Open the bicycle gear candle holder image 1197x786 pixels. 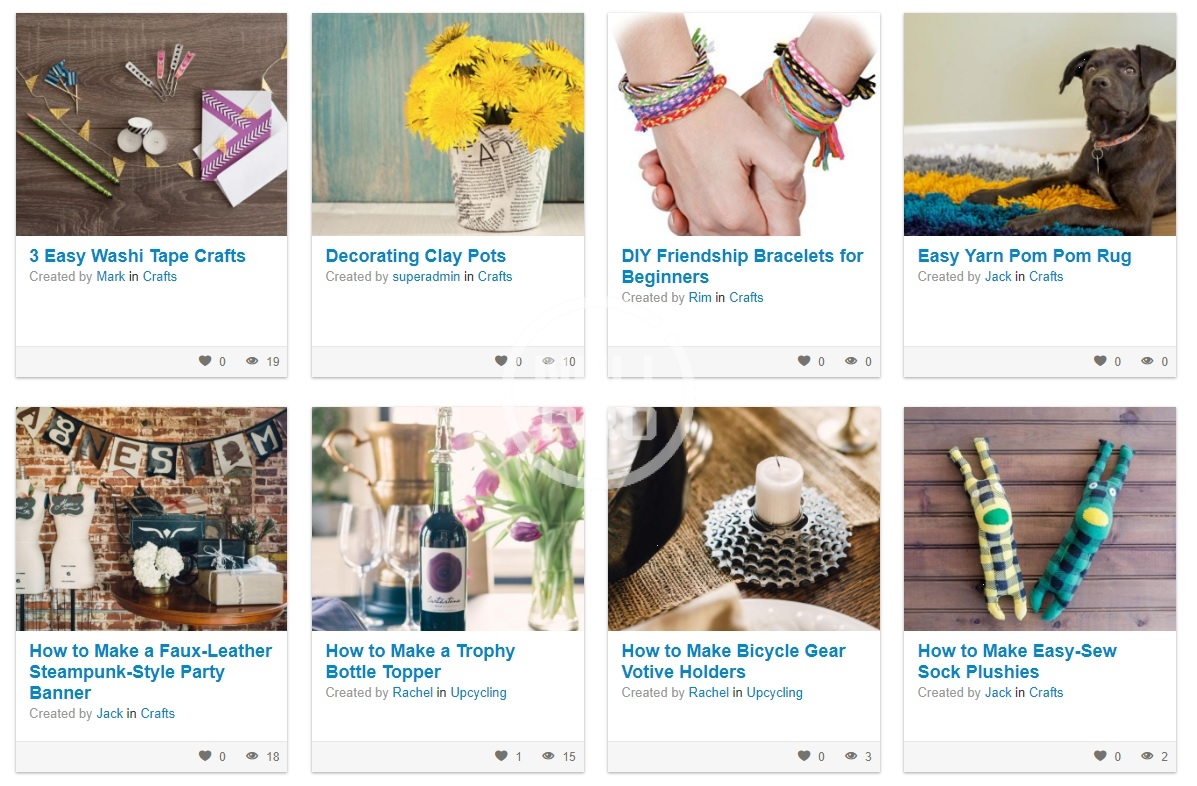point(744,519)
